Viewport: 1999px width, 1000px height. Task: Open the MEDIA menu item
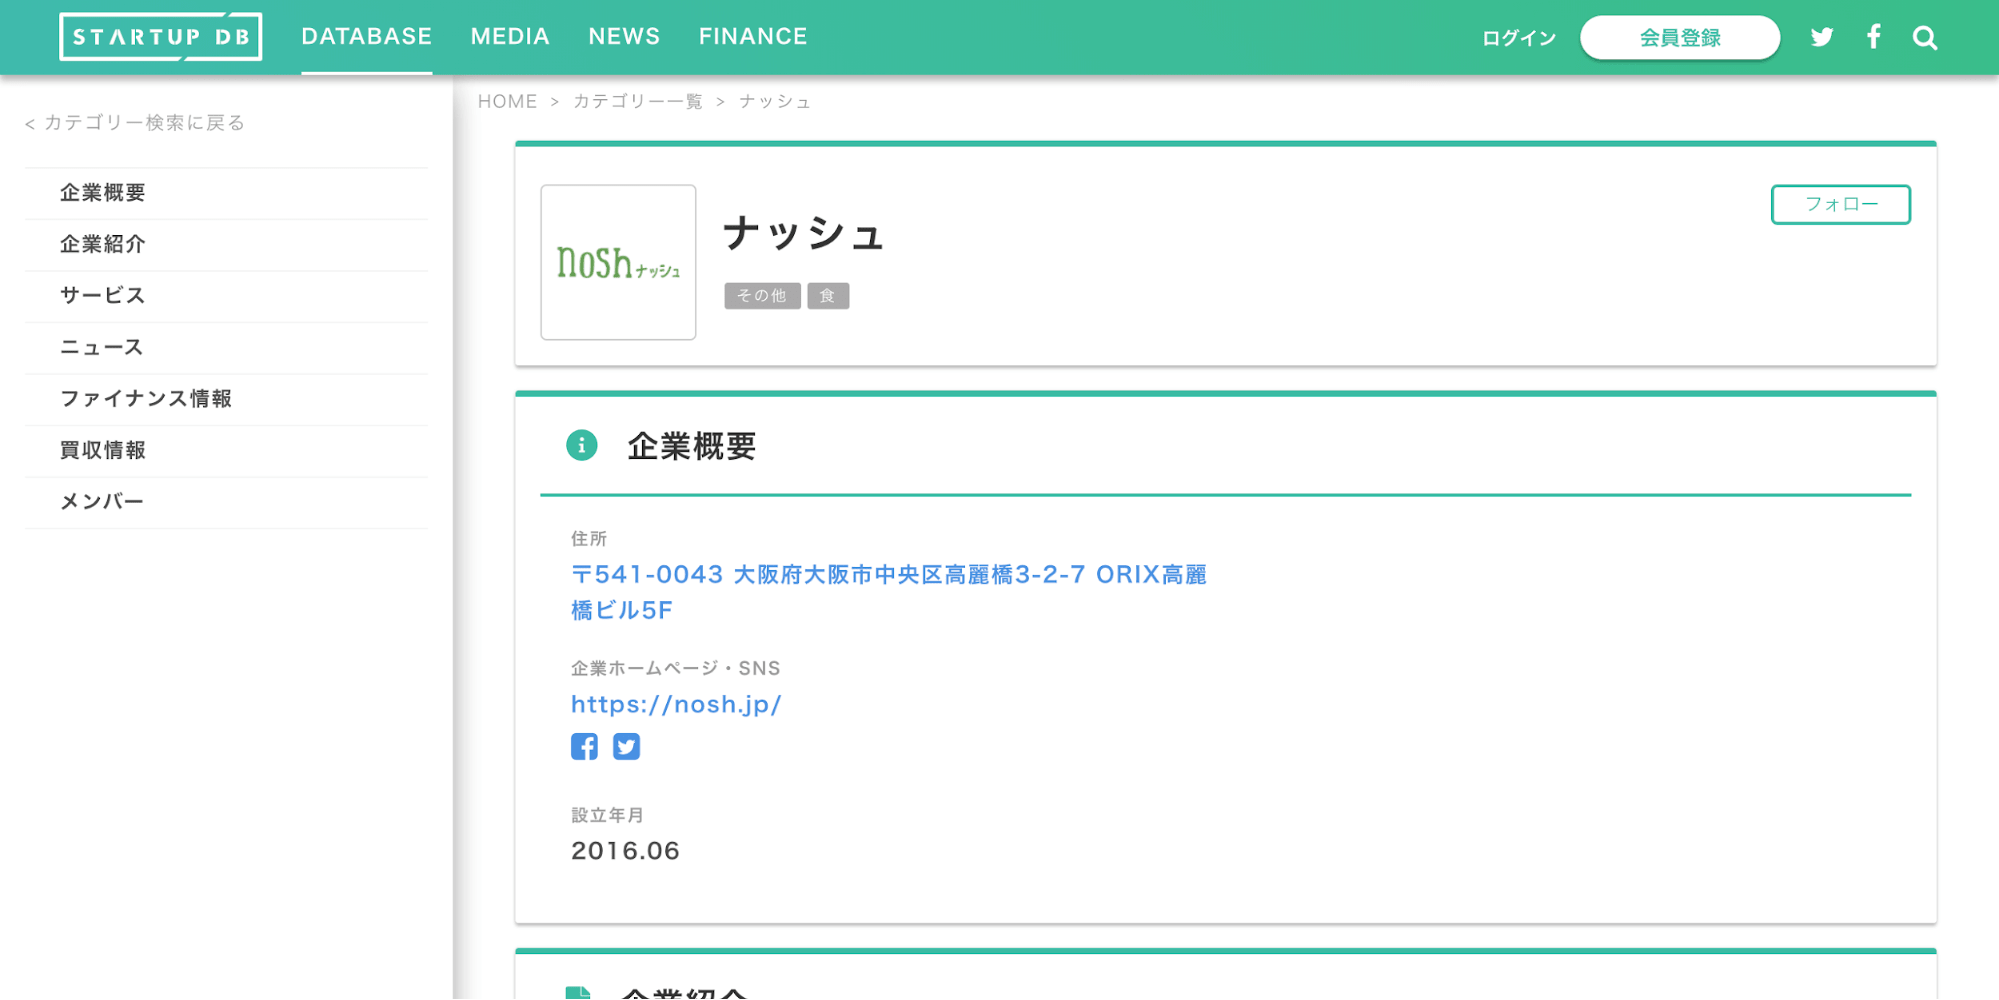point(510,37)
